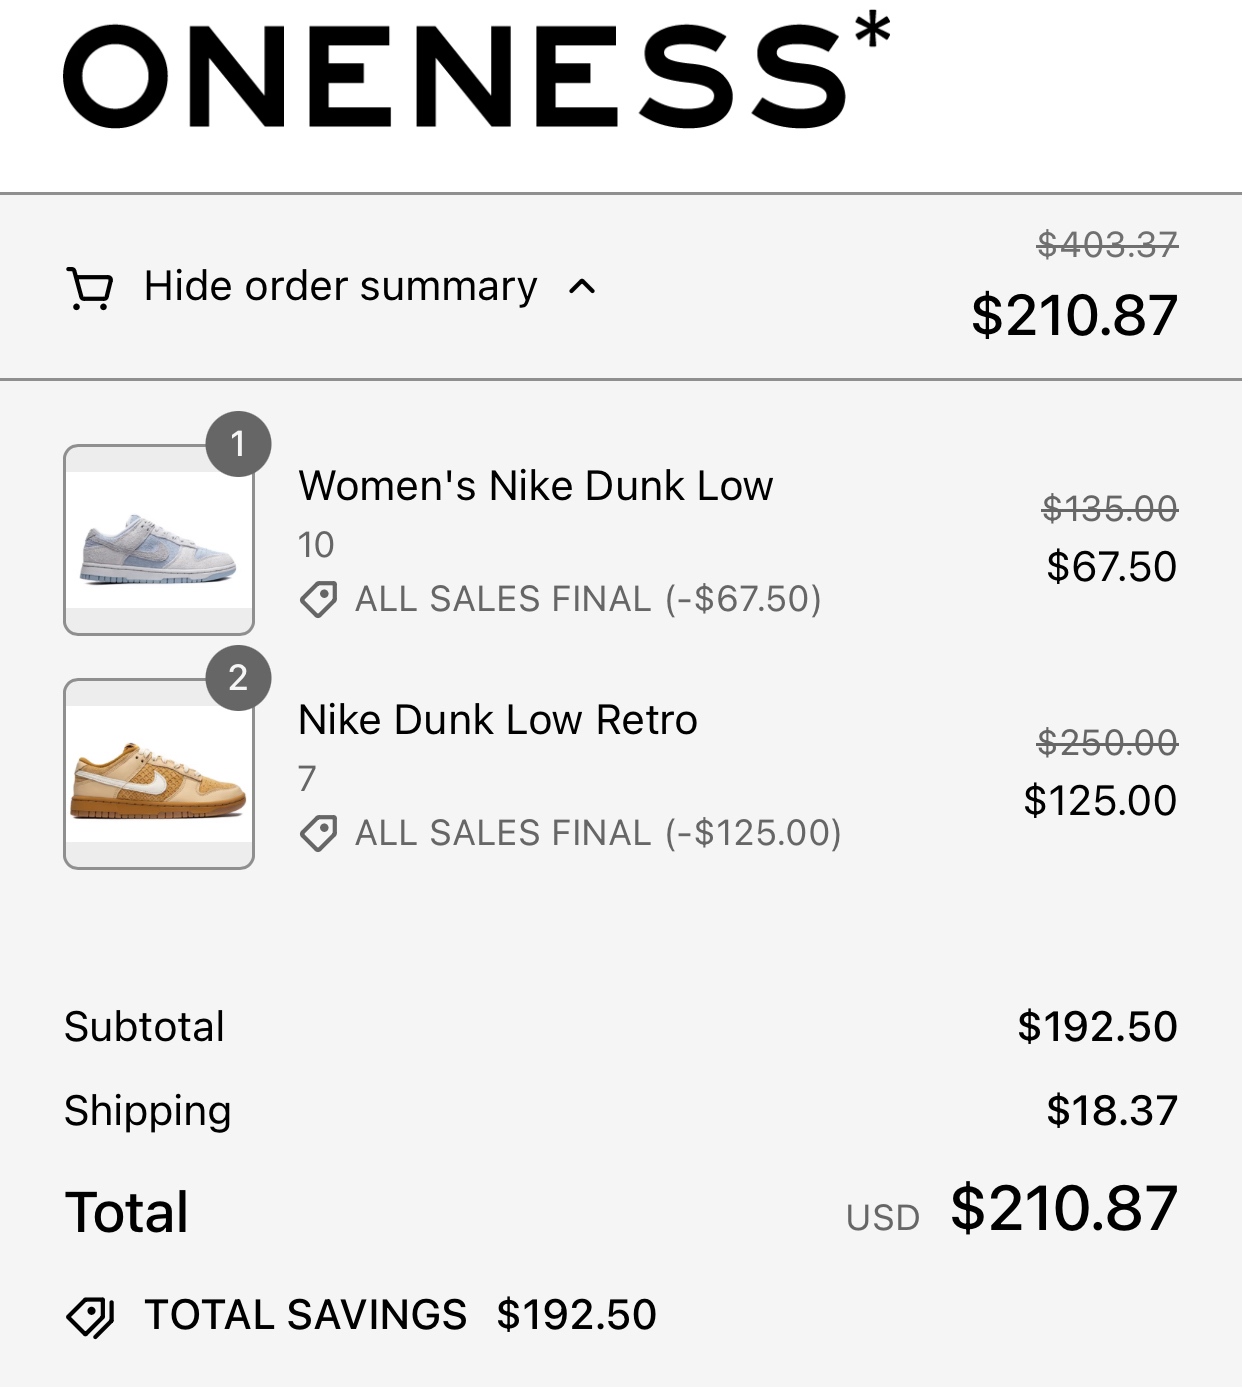Select the Nike Dunk Low Retro title
Image resolution: width=1242 pixels, height=1387 pixels.
click(497, 720)
